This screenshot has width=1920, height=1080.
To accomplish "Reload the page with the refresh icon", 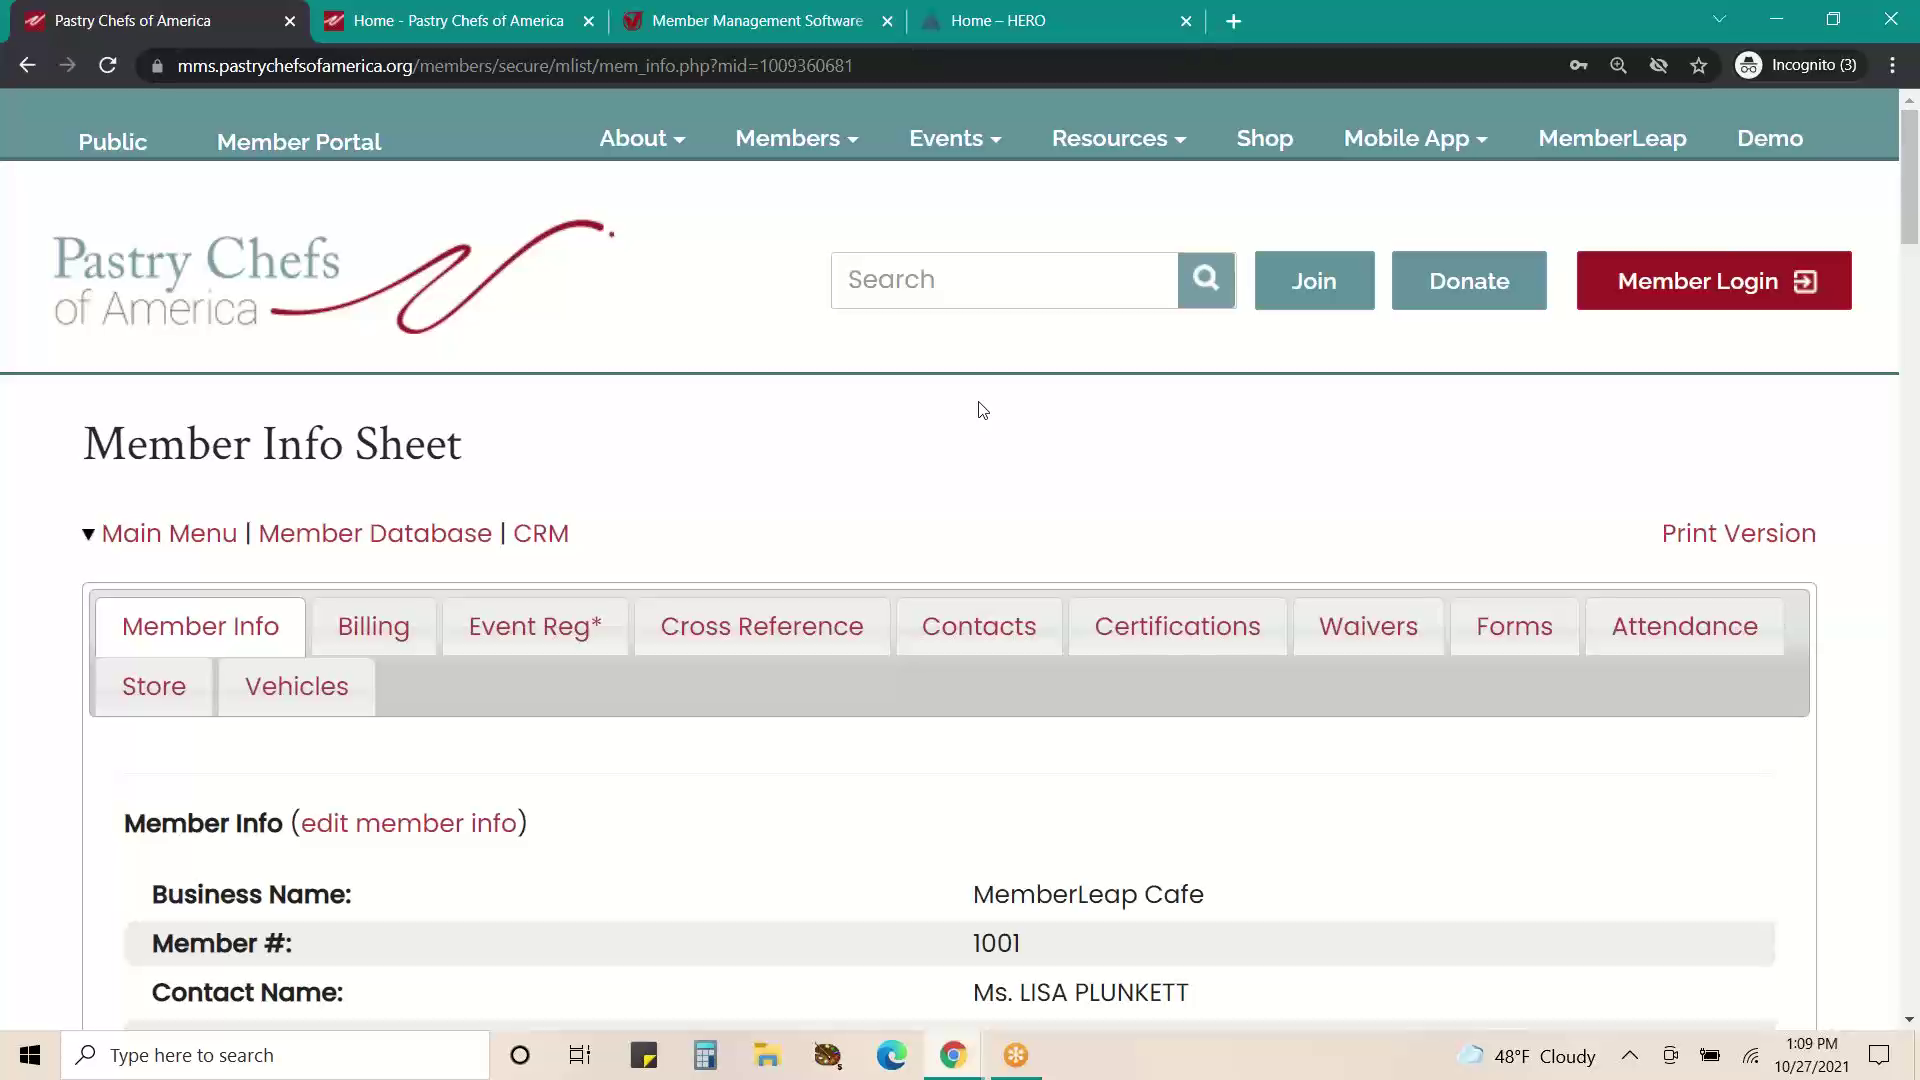I will pyautogui.click(x=108, y=65).
